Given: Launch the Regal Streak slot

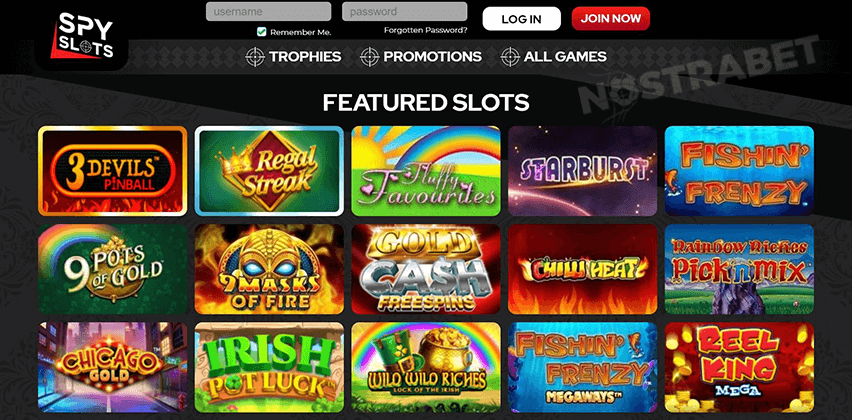Looking at the screenshot, I should (x=269, y=171).
